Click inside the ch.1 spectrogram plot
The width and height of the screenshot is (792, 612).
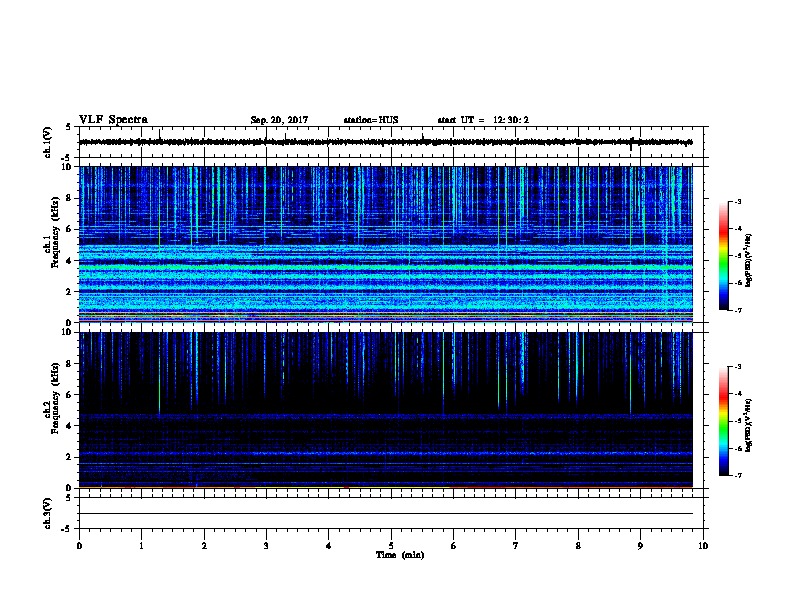(x=386, y=244)
